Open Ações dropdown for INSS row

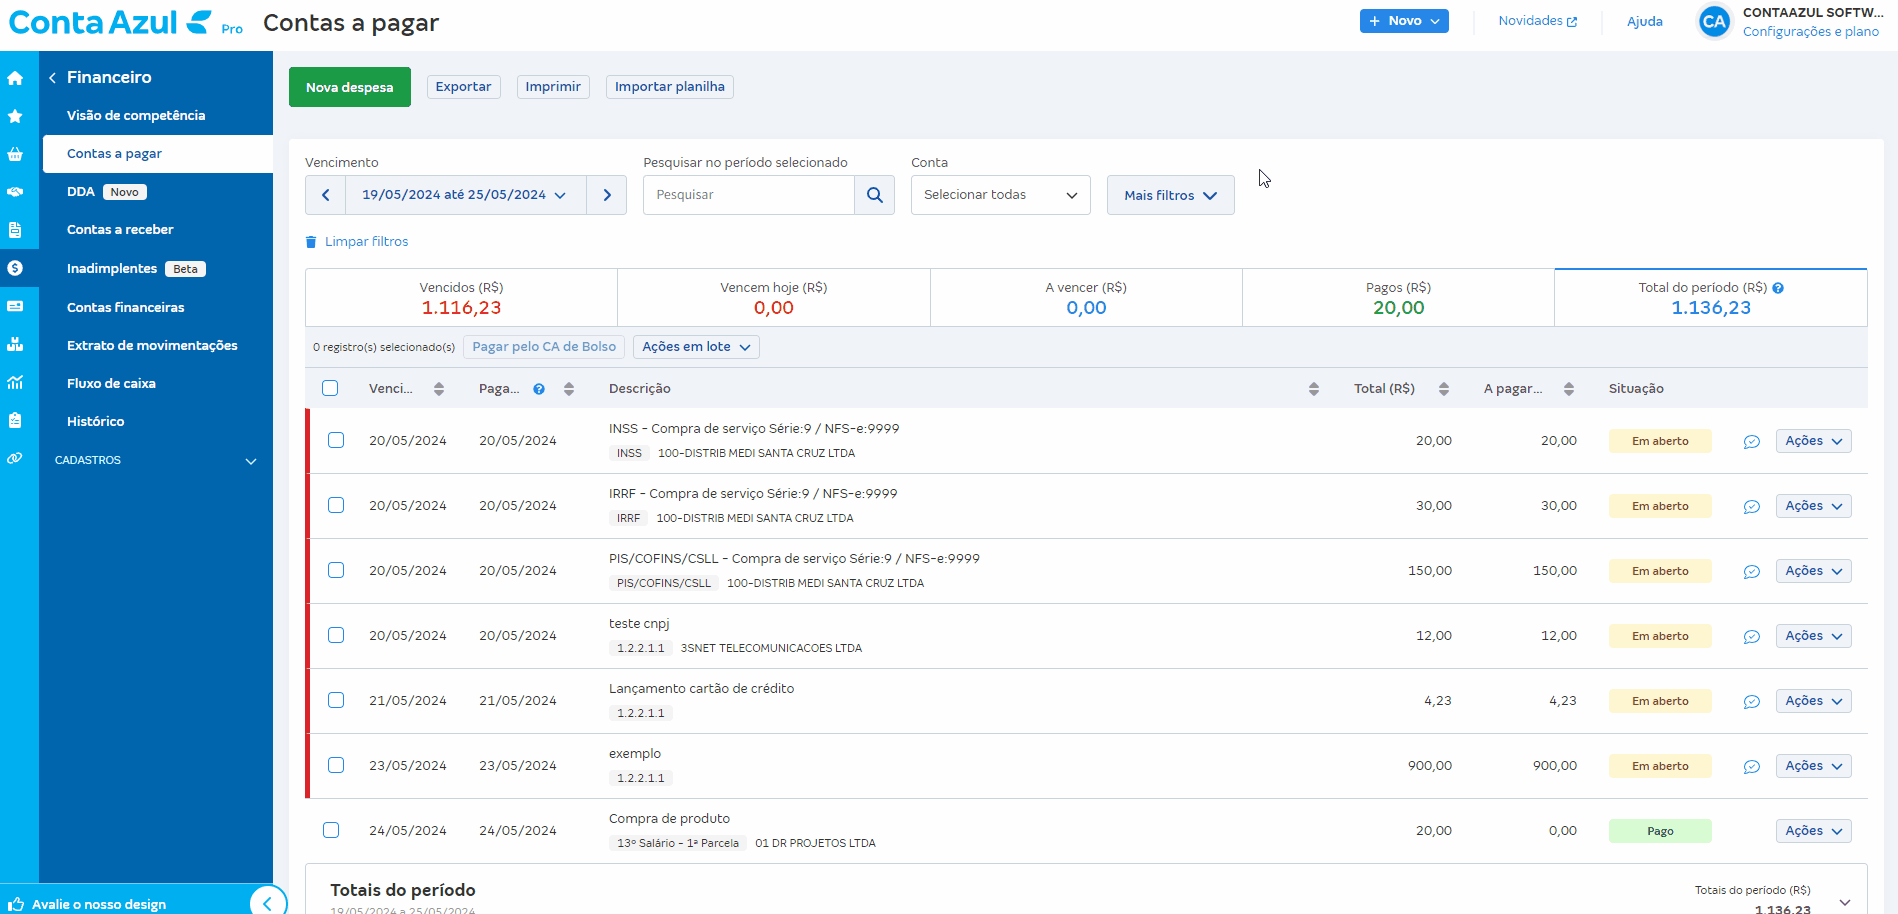1813,441
